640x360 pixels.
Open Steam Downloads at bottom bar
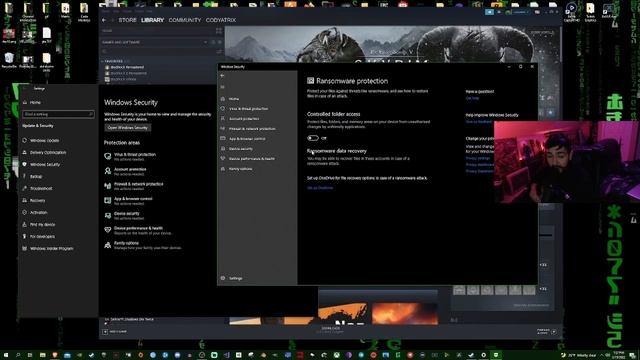[330, 329]
